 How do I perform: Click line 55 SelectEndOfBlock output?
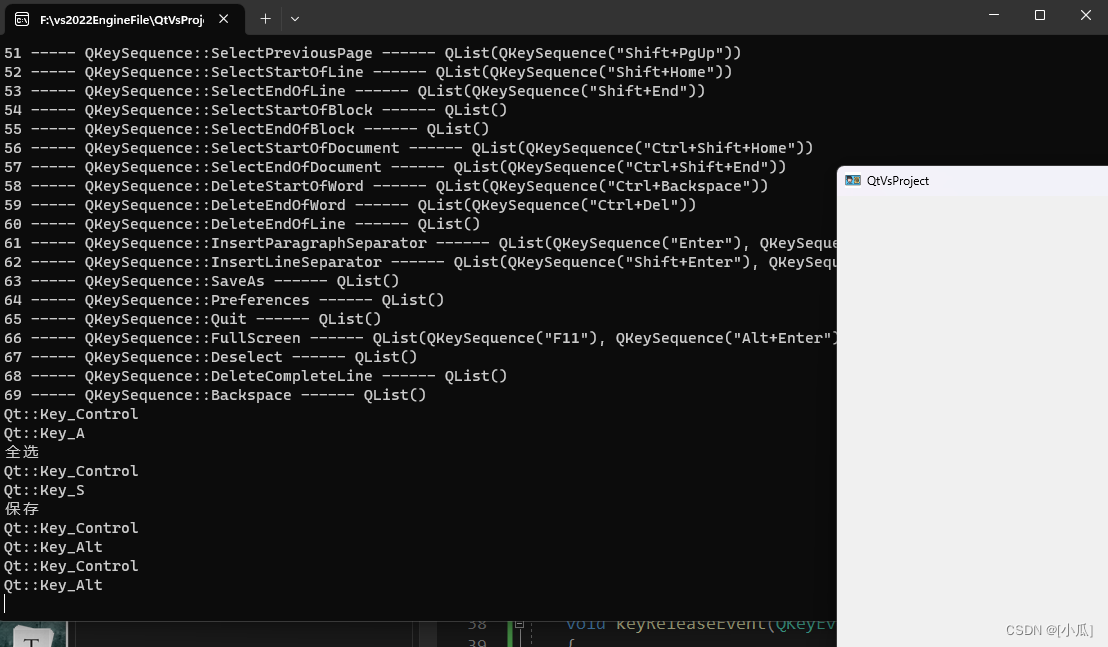[x=247, y=129]
